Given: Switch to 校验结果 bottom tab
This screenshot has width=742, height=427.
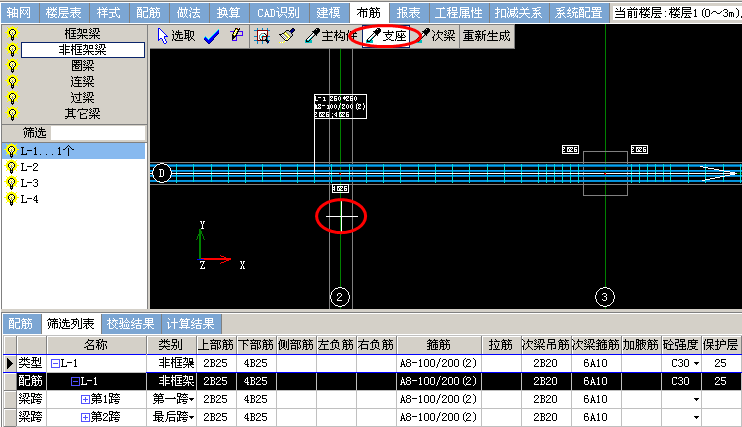Looking at the screenshot, I should coord(131,324).
